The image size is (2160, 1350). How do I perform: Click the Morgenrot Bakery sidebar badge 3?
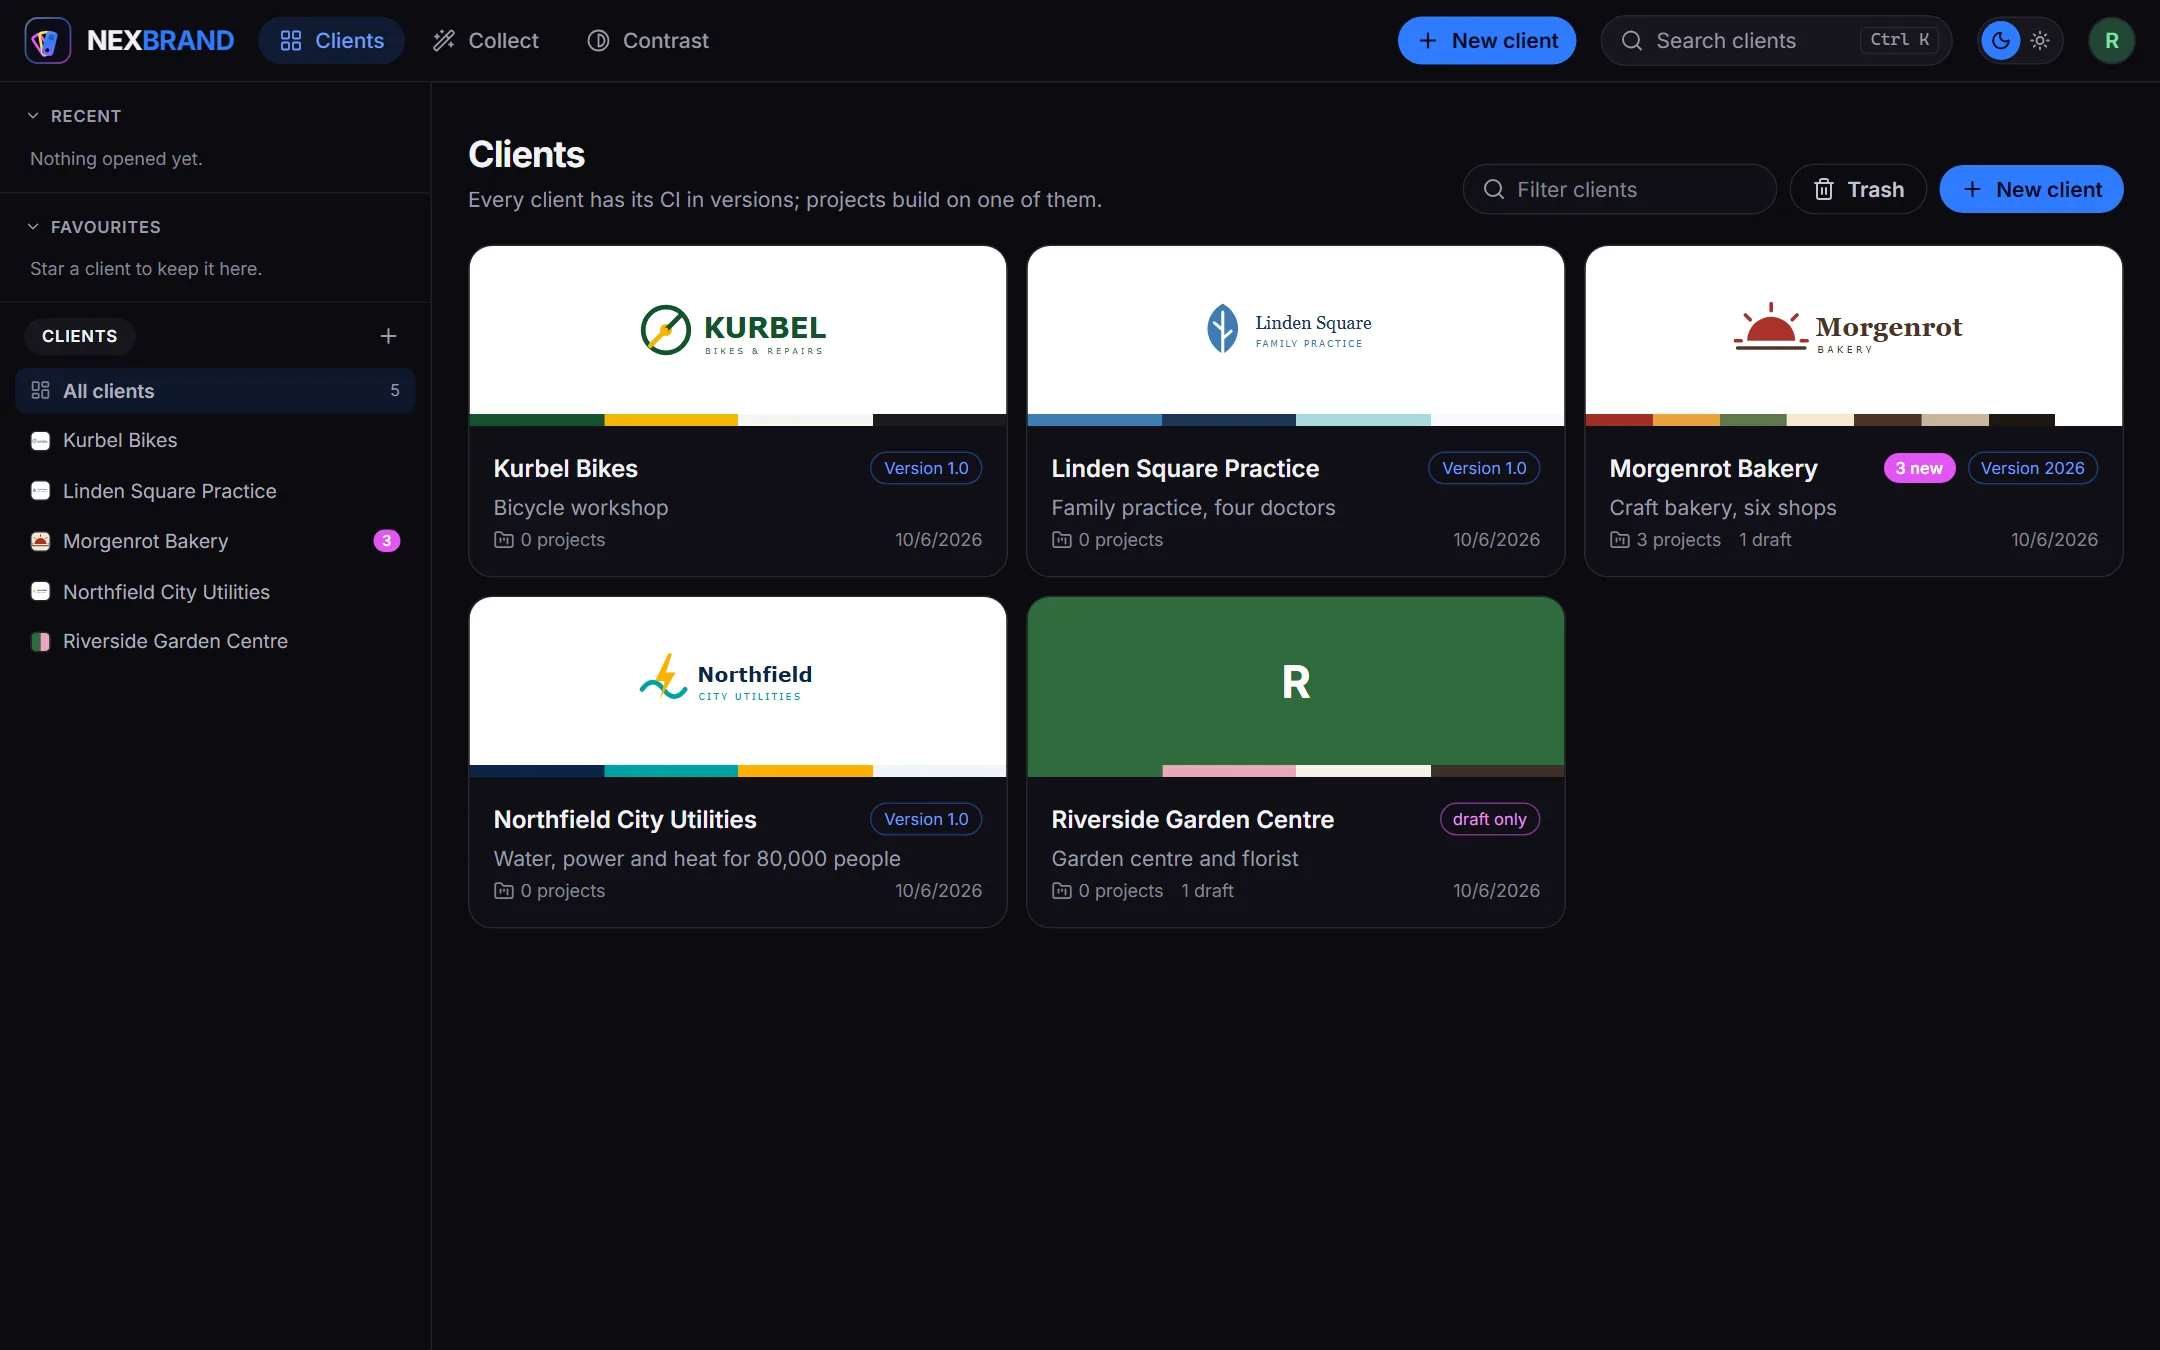coord(387,541)
